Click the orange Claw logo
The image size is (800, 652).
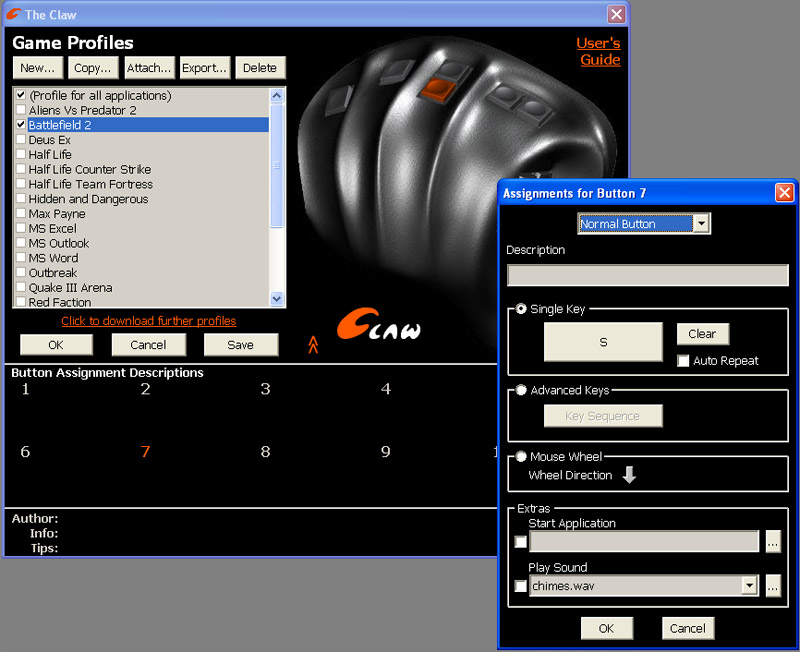379,324
